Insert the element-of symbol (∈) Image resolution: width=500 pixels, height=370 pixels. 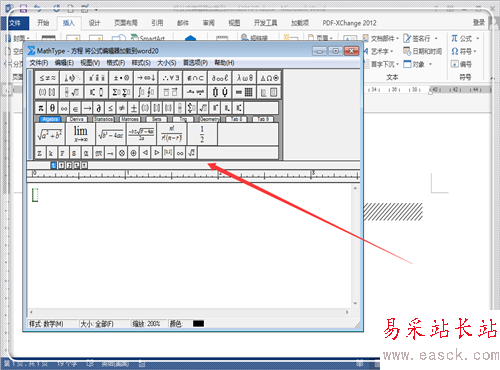(x=75, y=108)
